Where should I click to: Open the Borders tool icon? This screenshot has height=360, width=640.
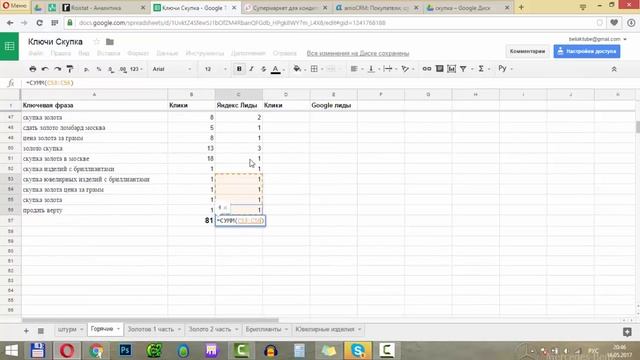[314, 69]
